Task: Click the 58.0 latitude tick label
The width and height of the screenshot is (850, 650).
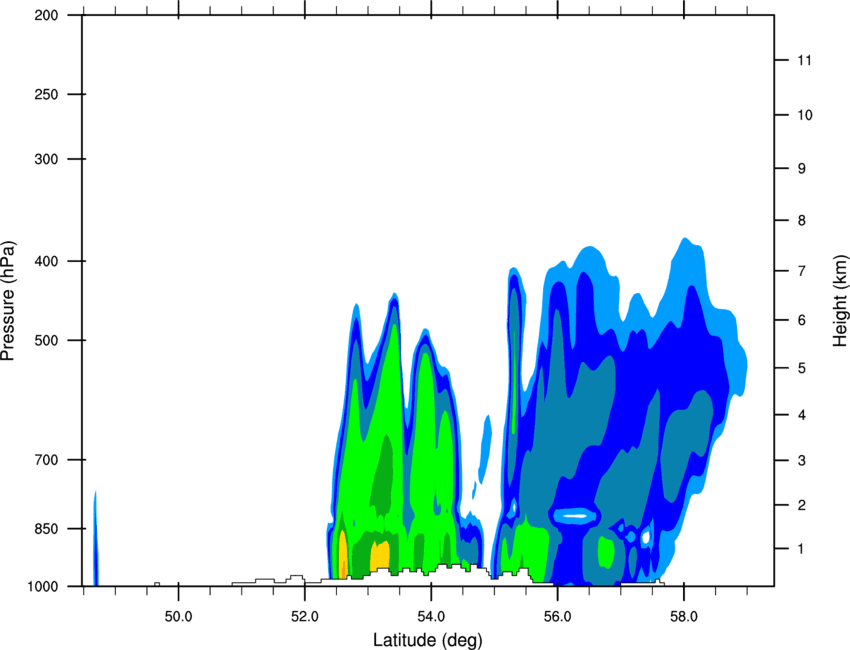Action: (684, 617)
